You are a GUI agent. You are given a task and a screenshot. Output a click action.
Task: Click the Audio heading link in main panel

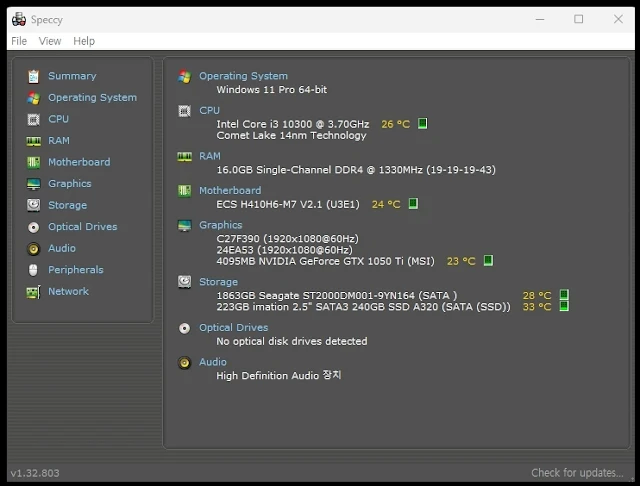213,362
